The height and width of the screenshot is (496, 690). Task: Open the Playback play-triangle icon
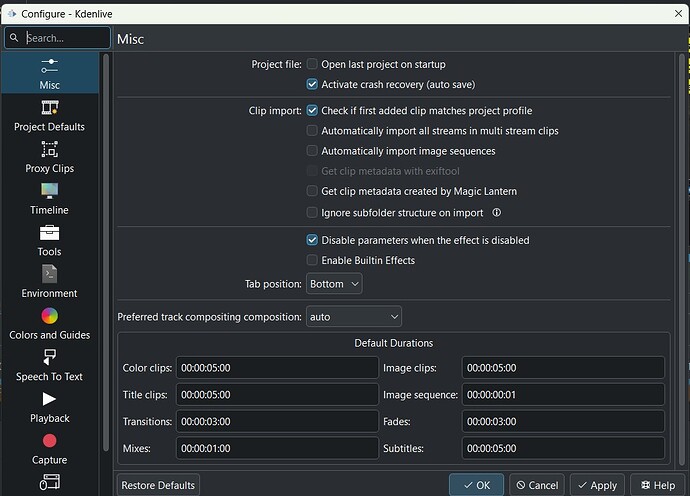coord(49,399)
